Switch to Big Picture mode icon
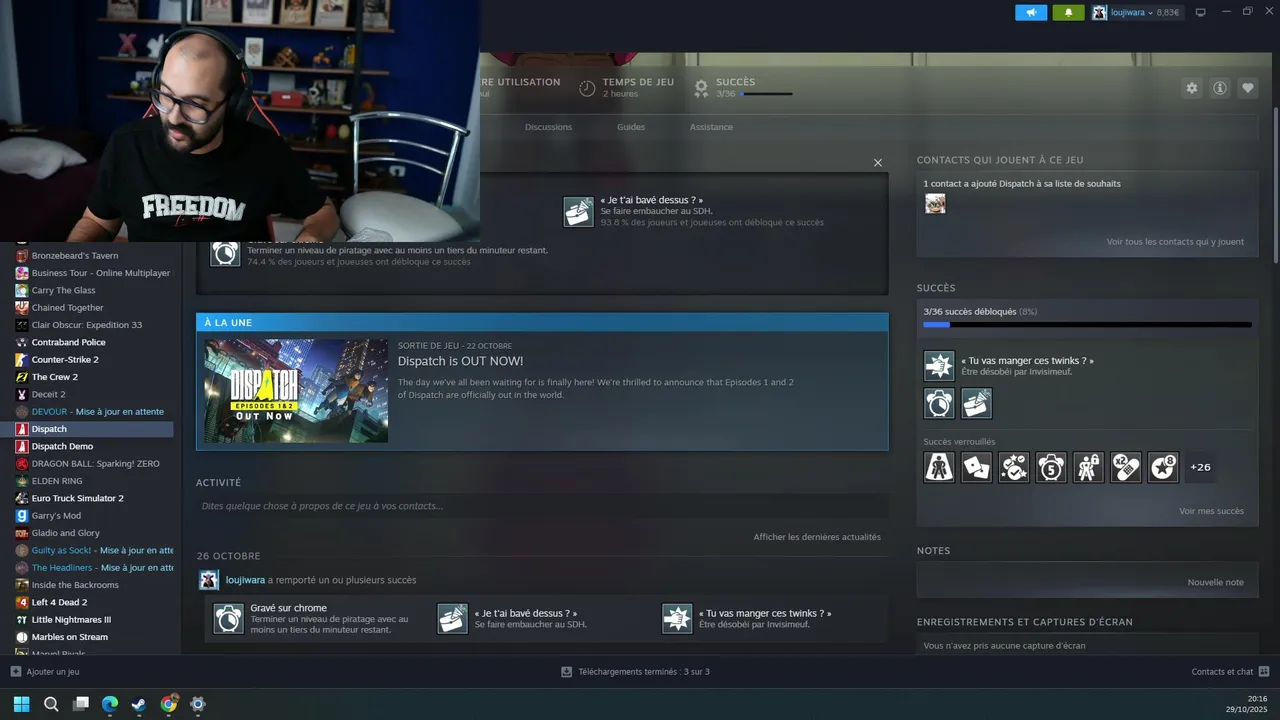The image size is (1280, 720). click(x=1201, y=12)
